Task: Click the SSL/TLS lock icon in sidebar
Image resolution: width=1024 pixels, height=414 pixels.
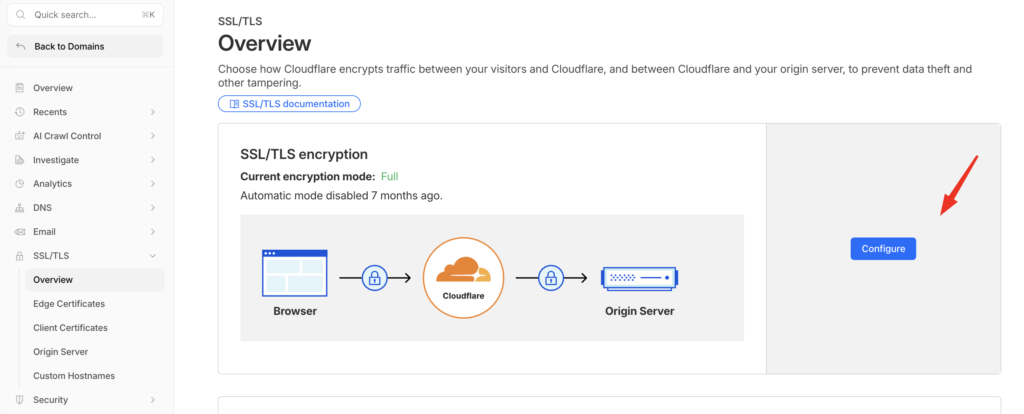Action: (20, 256)
